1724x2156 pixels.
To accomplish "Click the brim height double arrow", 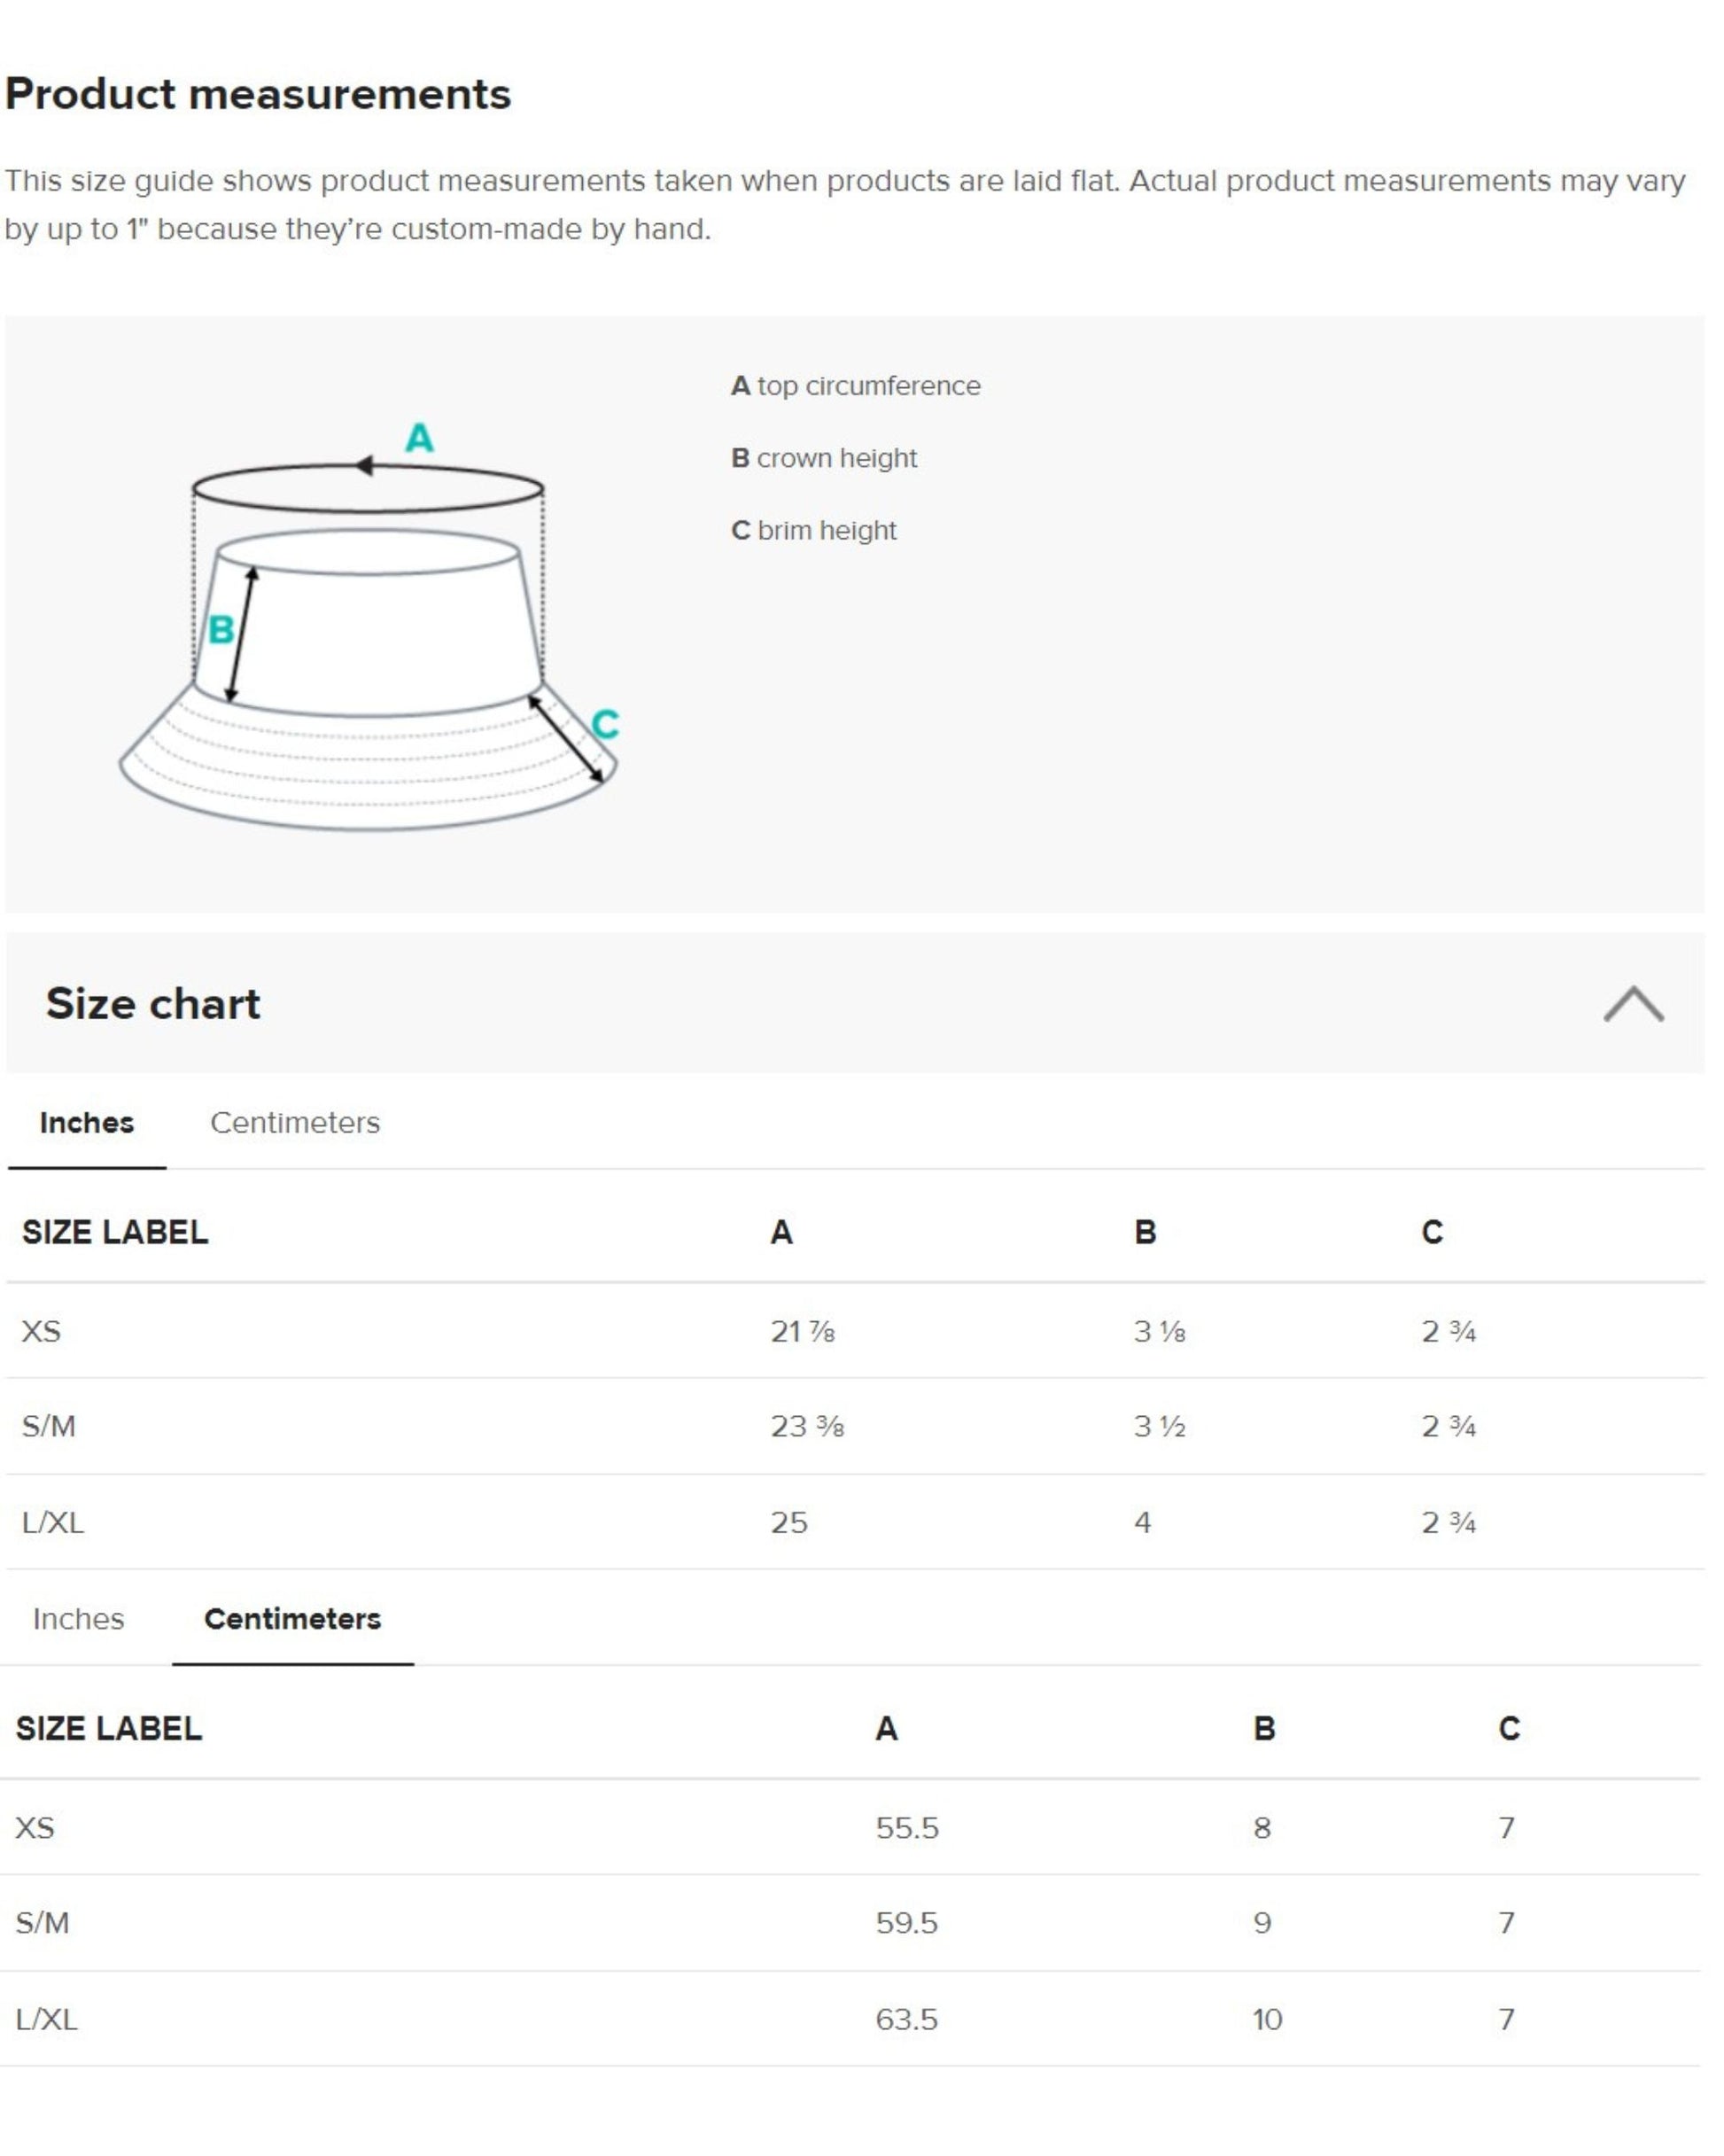I will (566, 739).
